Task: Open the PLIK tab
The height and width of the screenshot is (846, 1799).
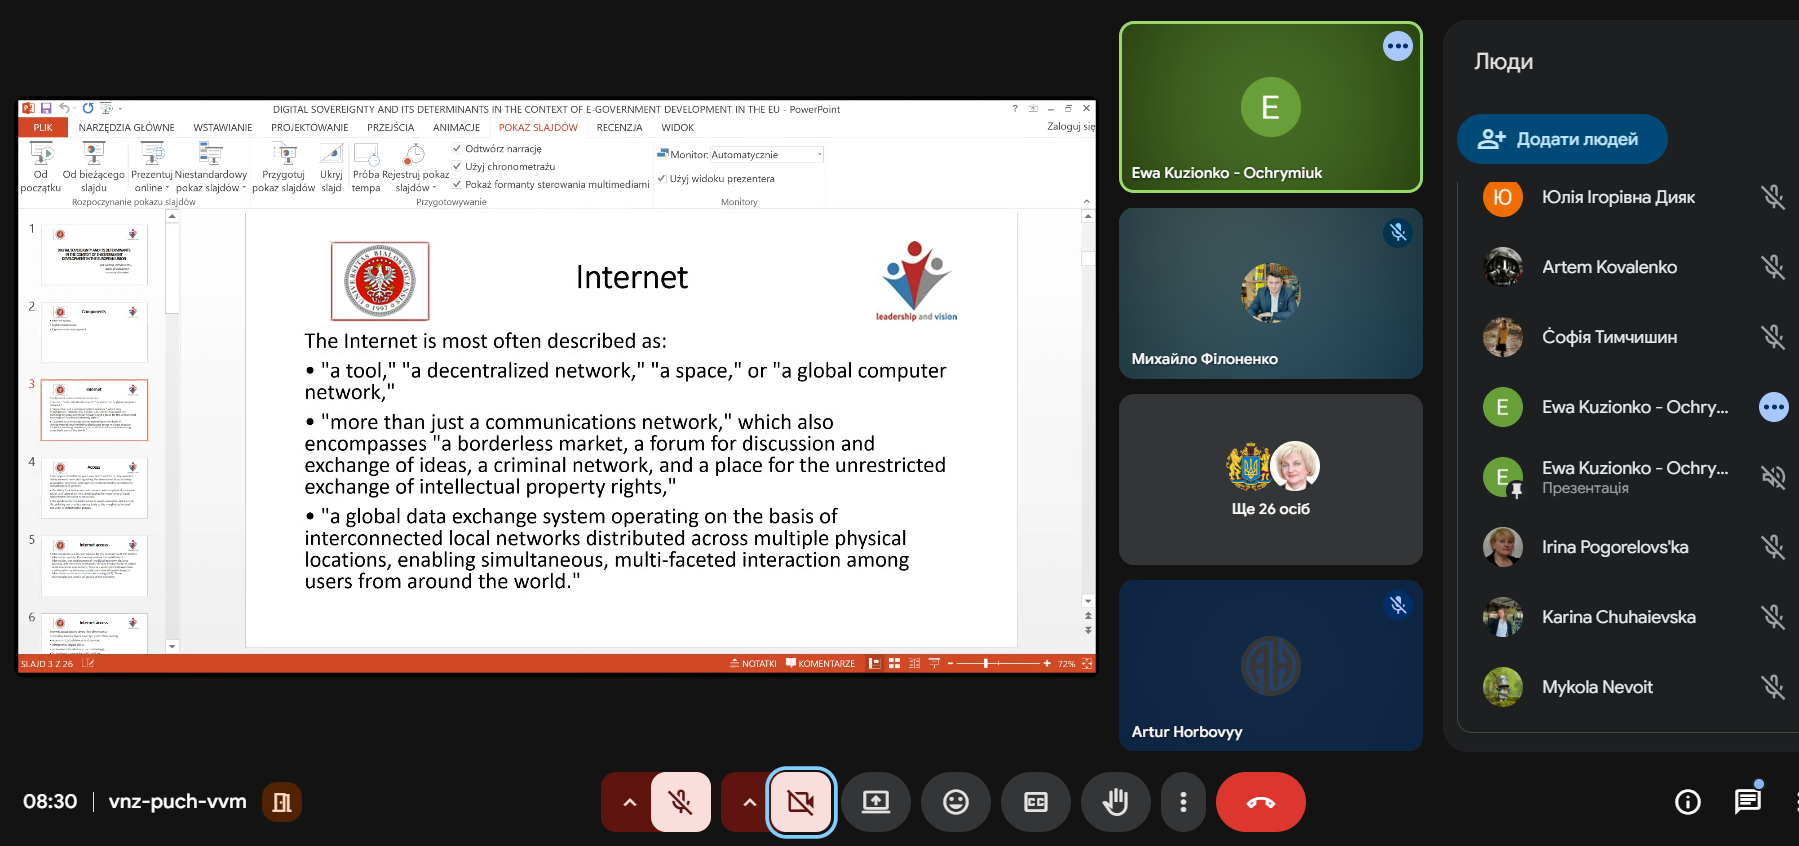Action: pyautogui.click(x=43, y=127)
